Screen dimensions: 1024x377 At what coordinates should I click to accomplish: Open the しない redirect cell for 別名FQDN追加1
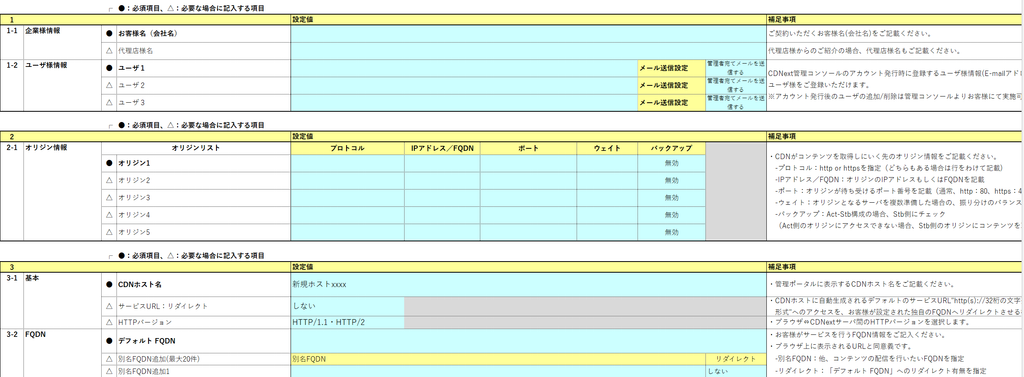point(735,371)
